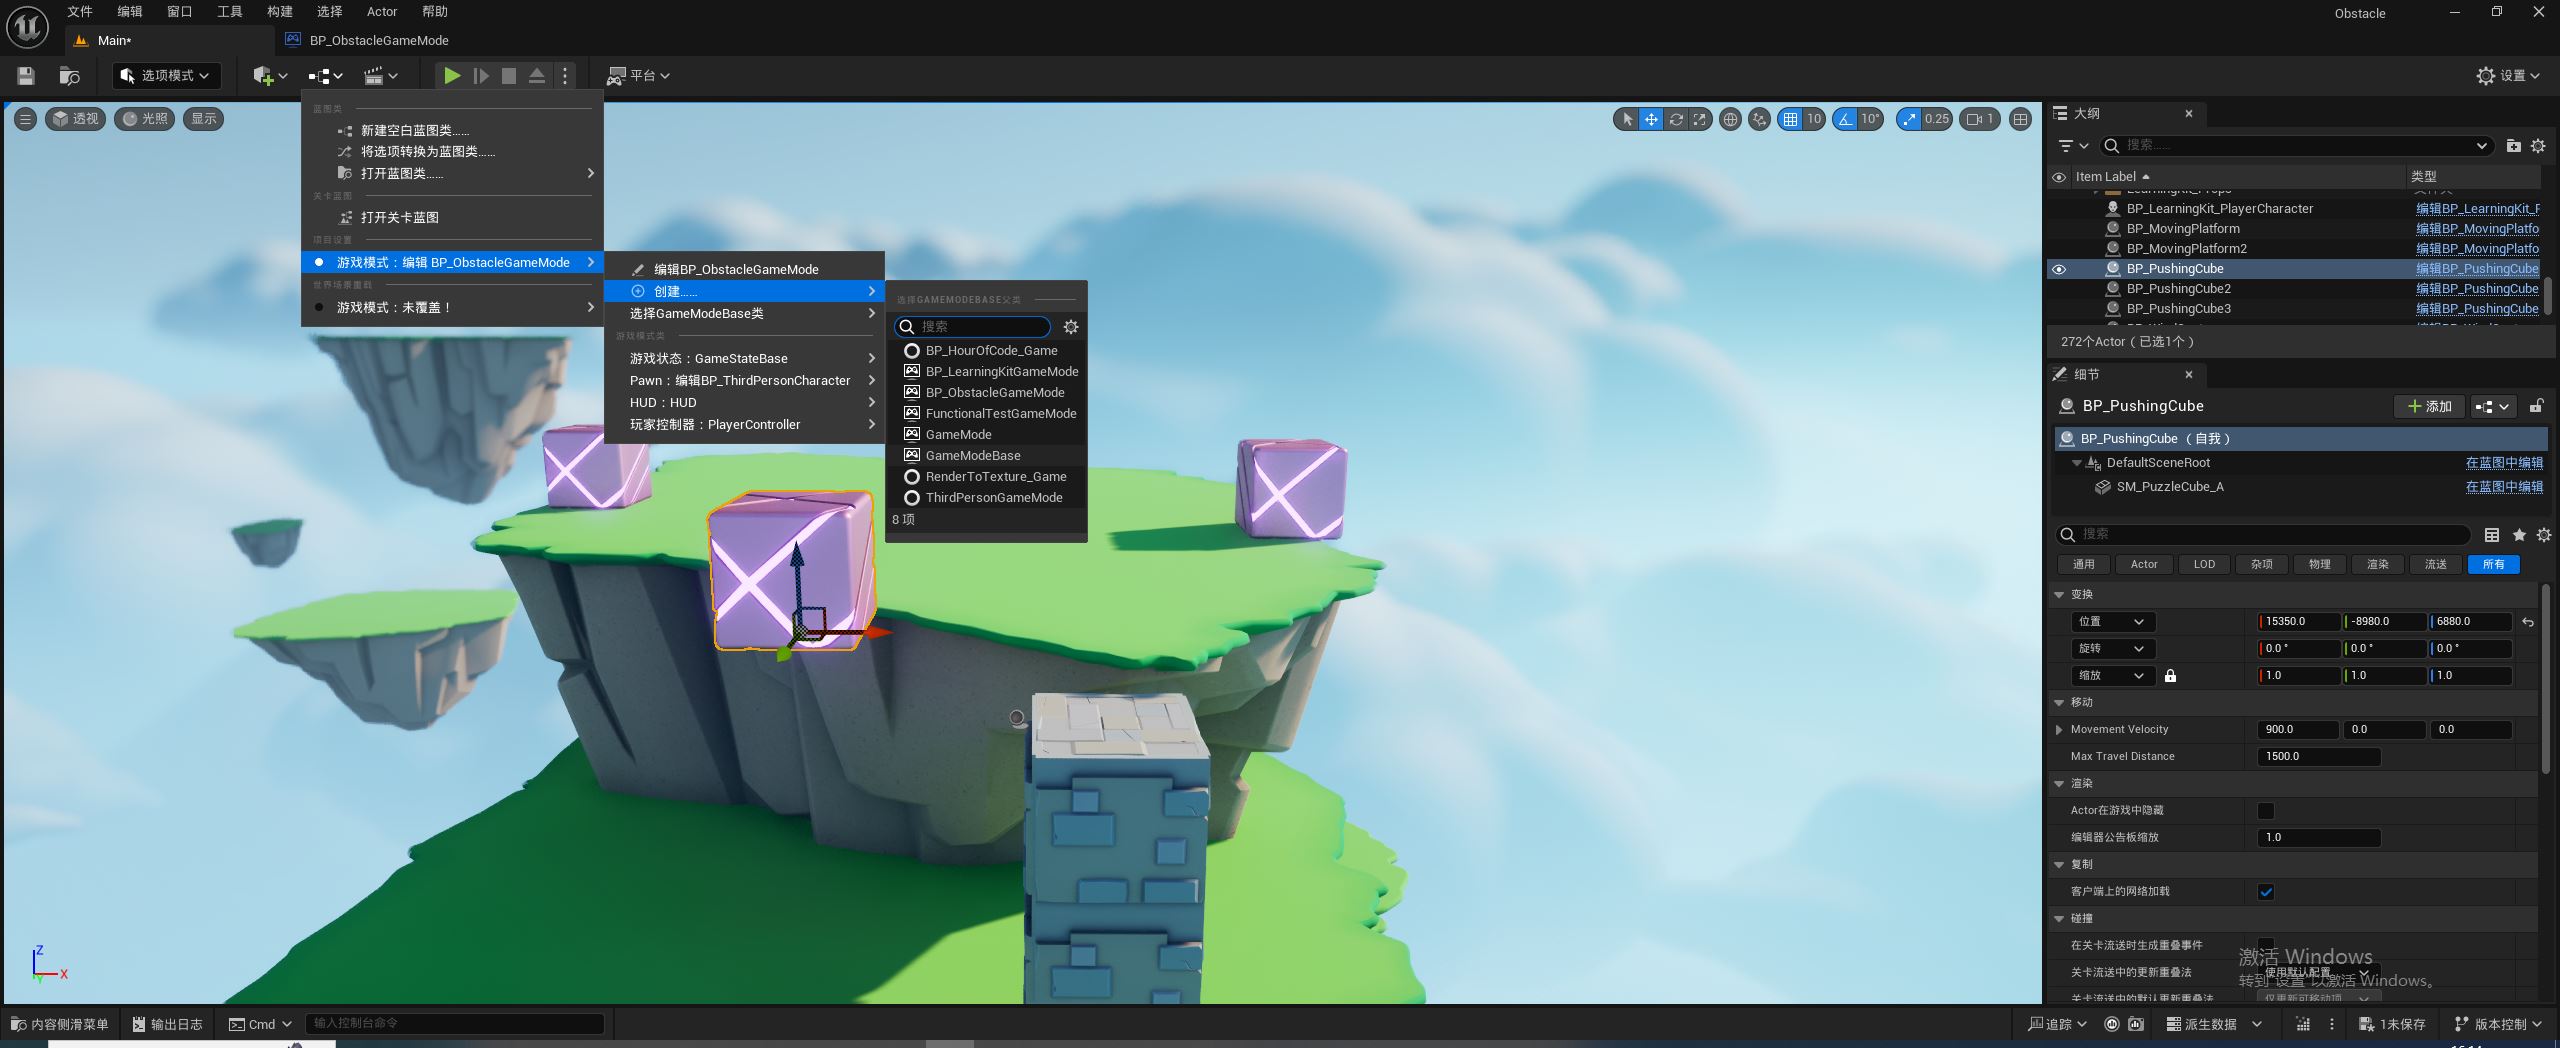The width and height of the screenshot is (2560, 1048).
Task: Activate the translate move gizmo tool
Action: [x=1651, y=119]
